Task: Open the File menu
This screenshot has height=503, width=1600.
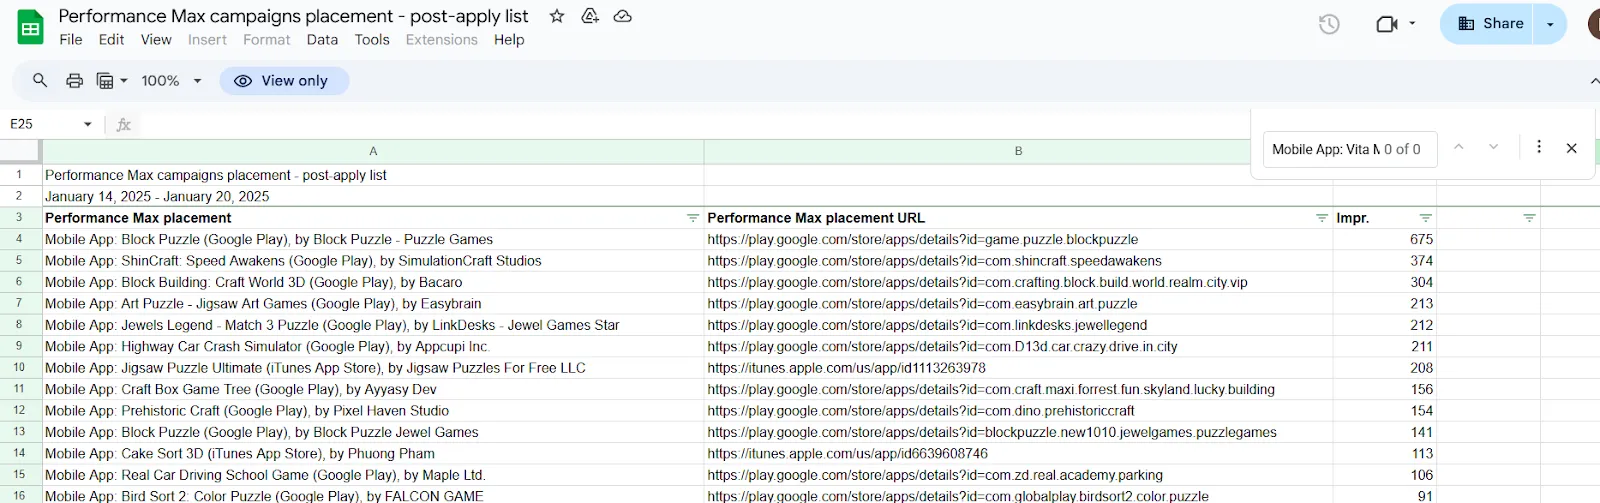Action: pos(71,40)
